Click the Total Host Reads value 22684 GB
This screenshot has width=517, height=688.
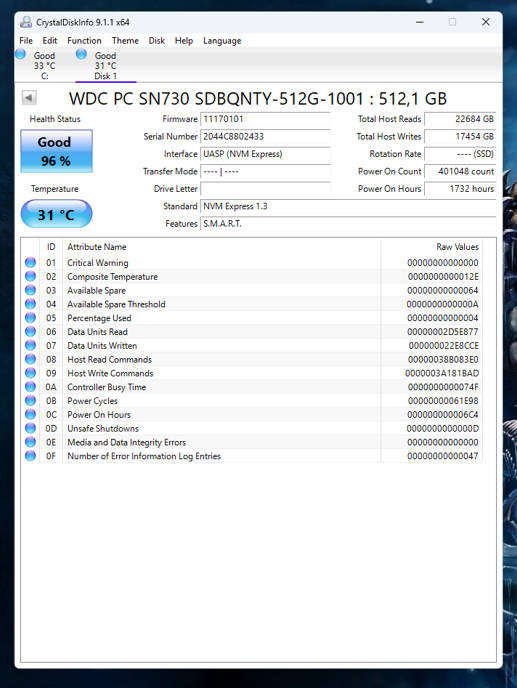coord(460,119)
